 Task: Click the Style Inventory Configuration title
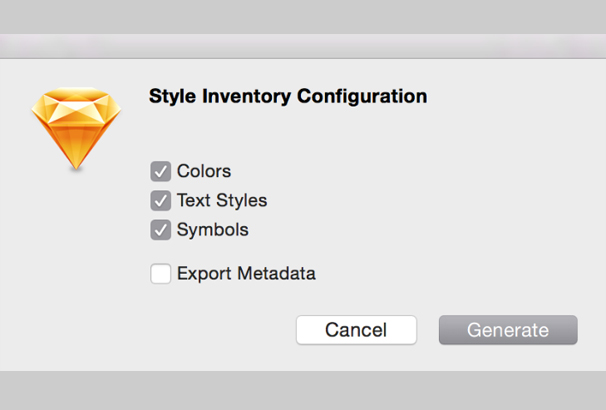pos(288,97)
